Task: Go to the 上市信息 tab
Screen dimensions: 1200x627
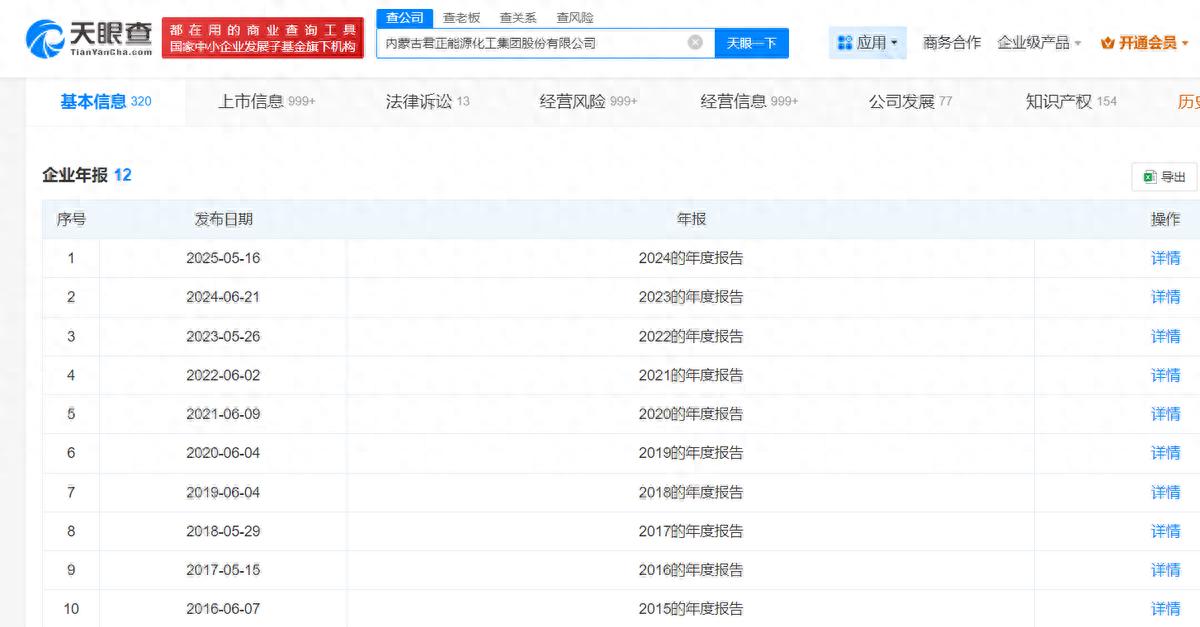Action: point(266,101)
